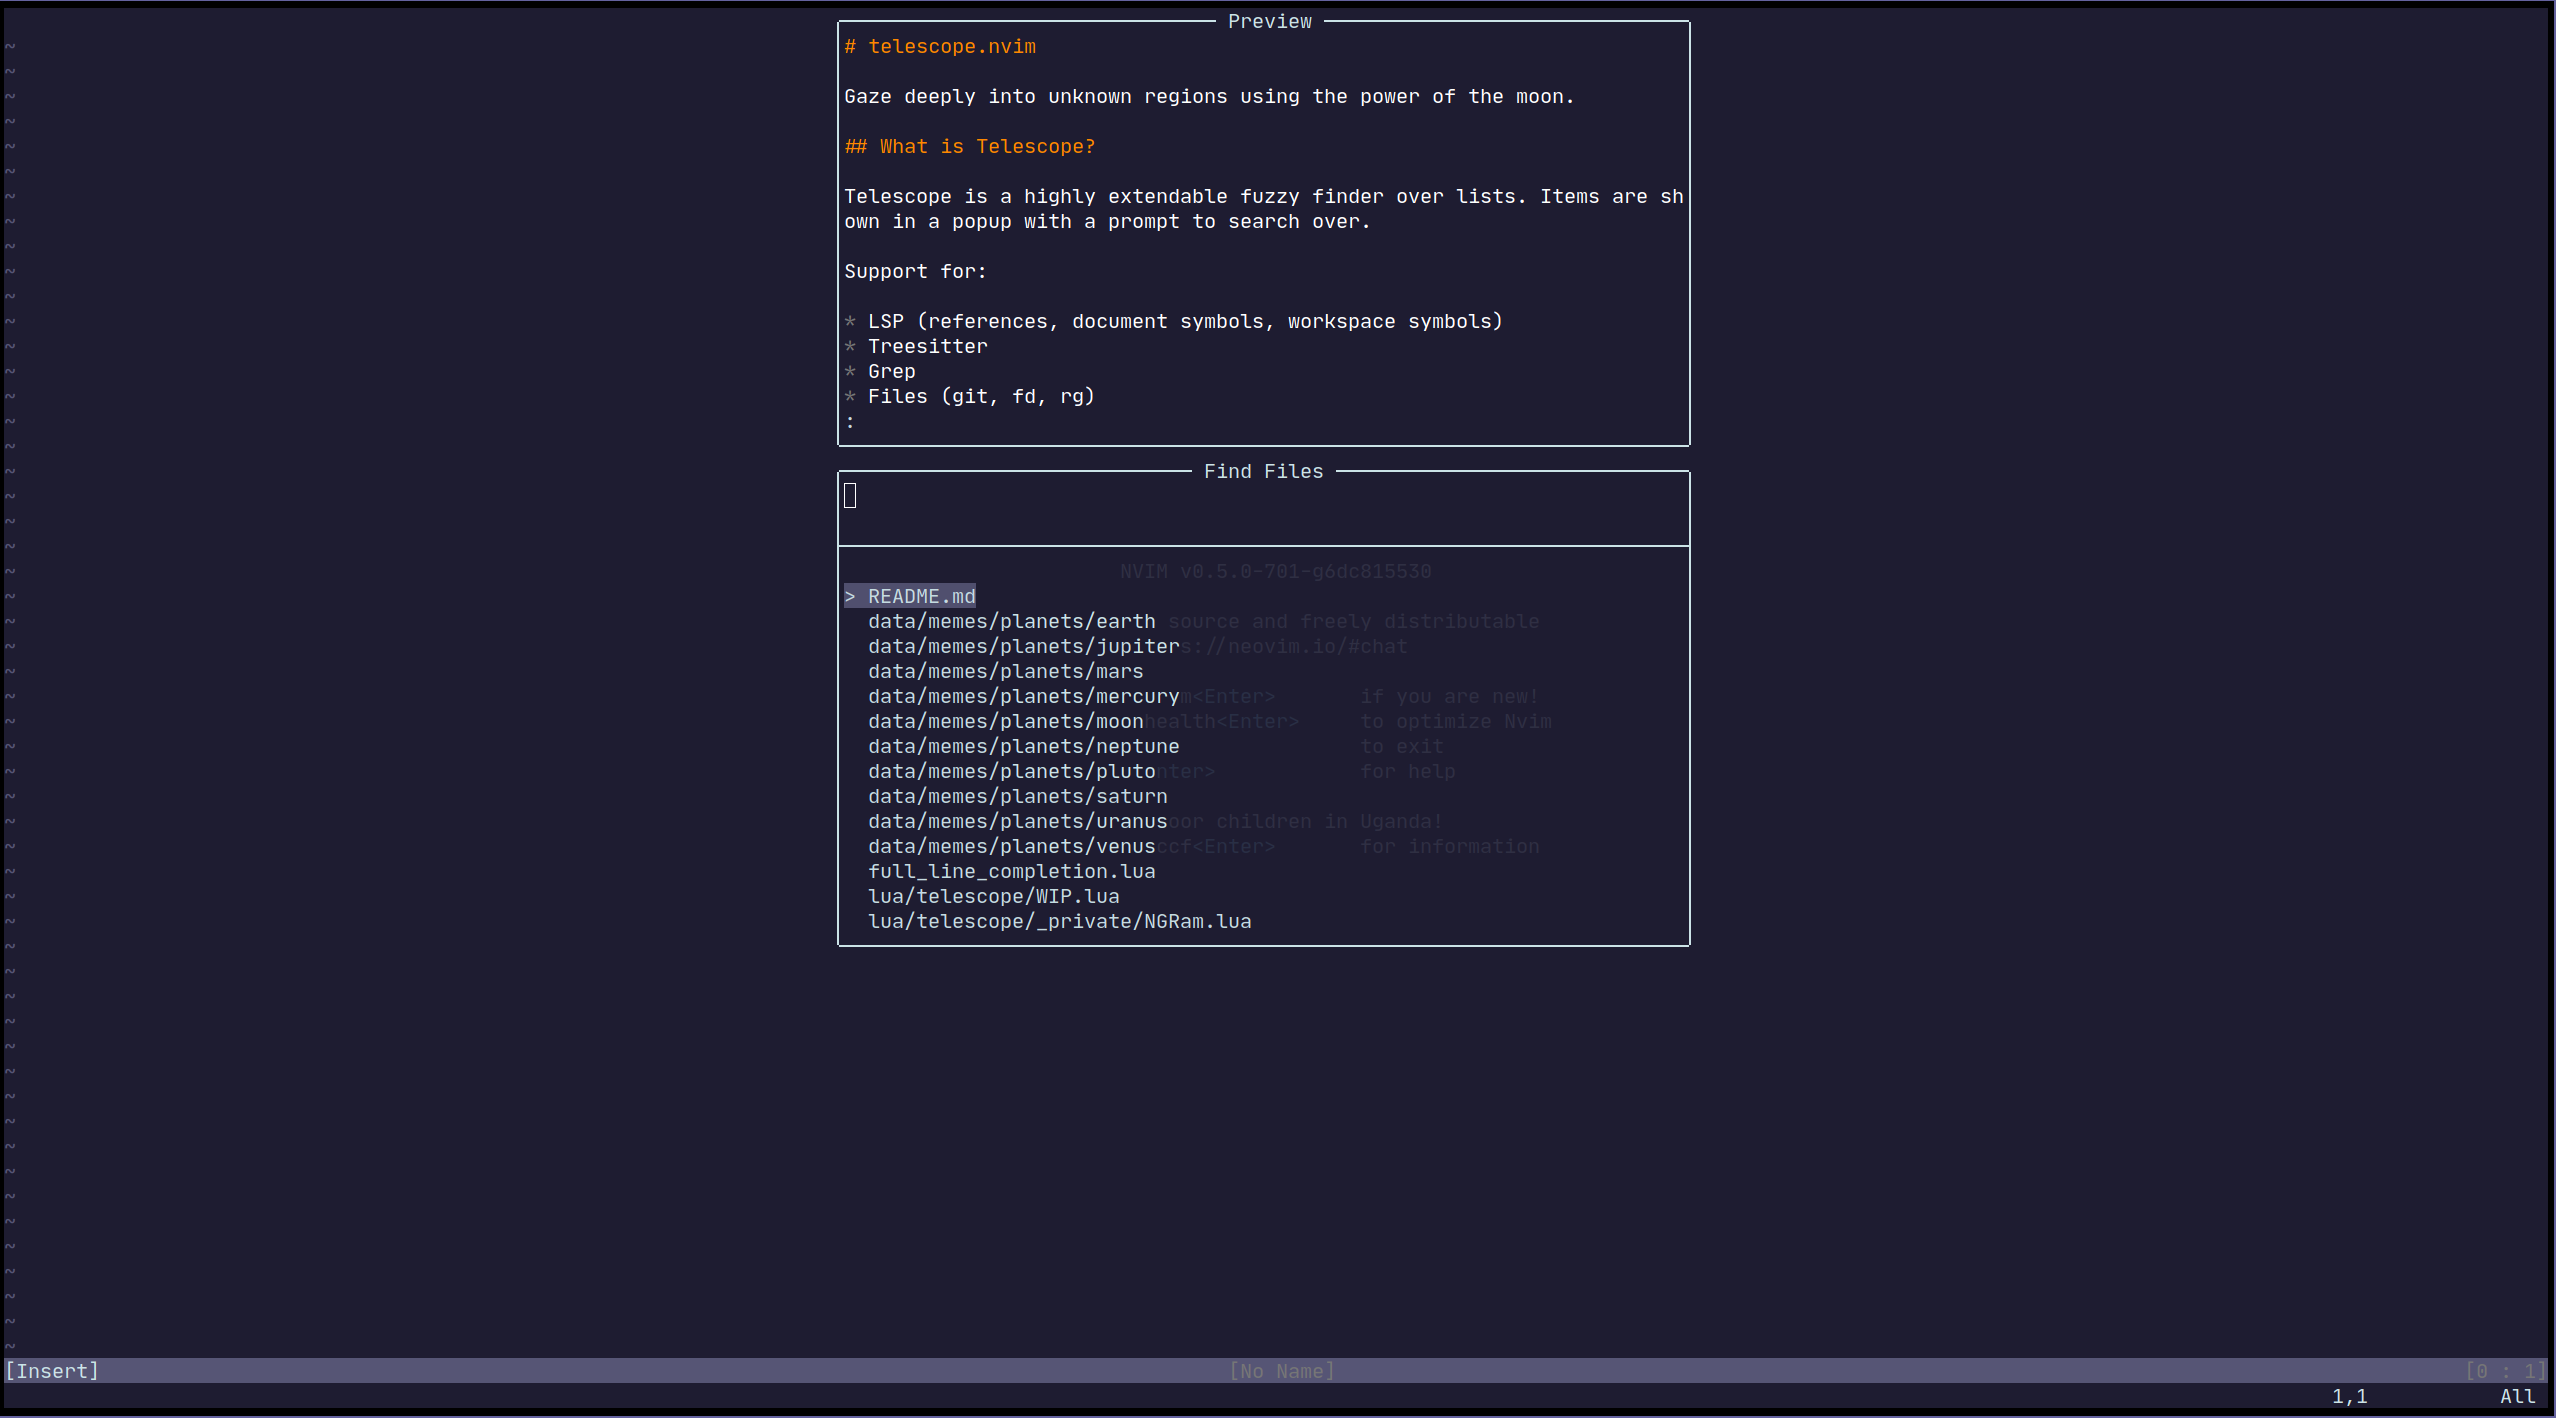Click the [No Name] buffer label in statusline
This screenshot has width=2556, height=1418.
1282,1371
